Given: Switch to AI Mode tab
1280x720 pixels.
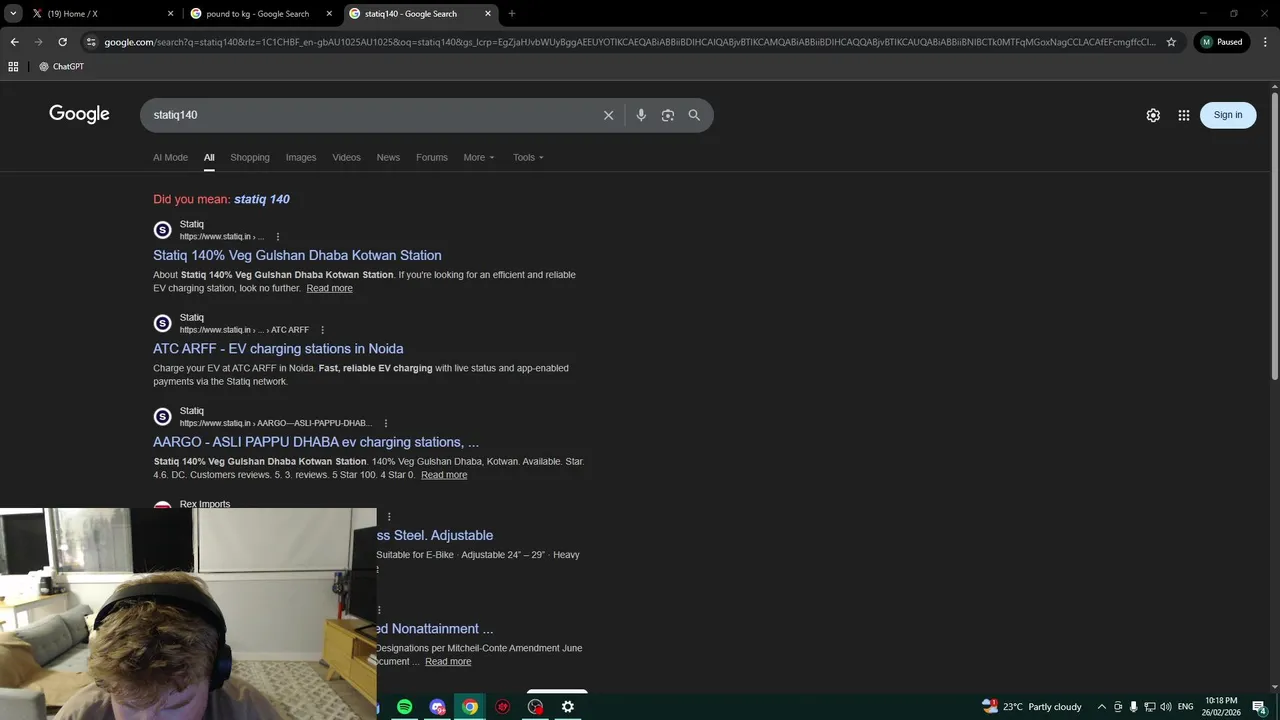Looking at the screenshot, I should (170, 157).
